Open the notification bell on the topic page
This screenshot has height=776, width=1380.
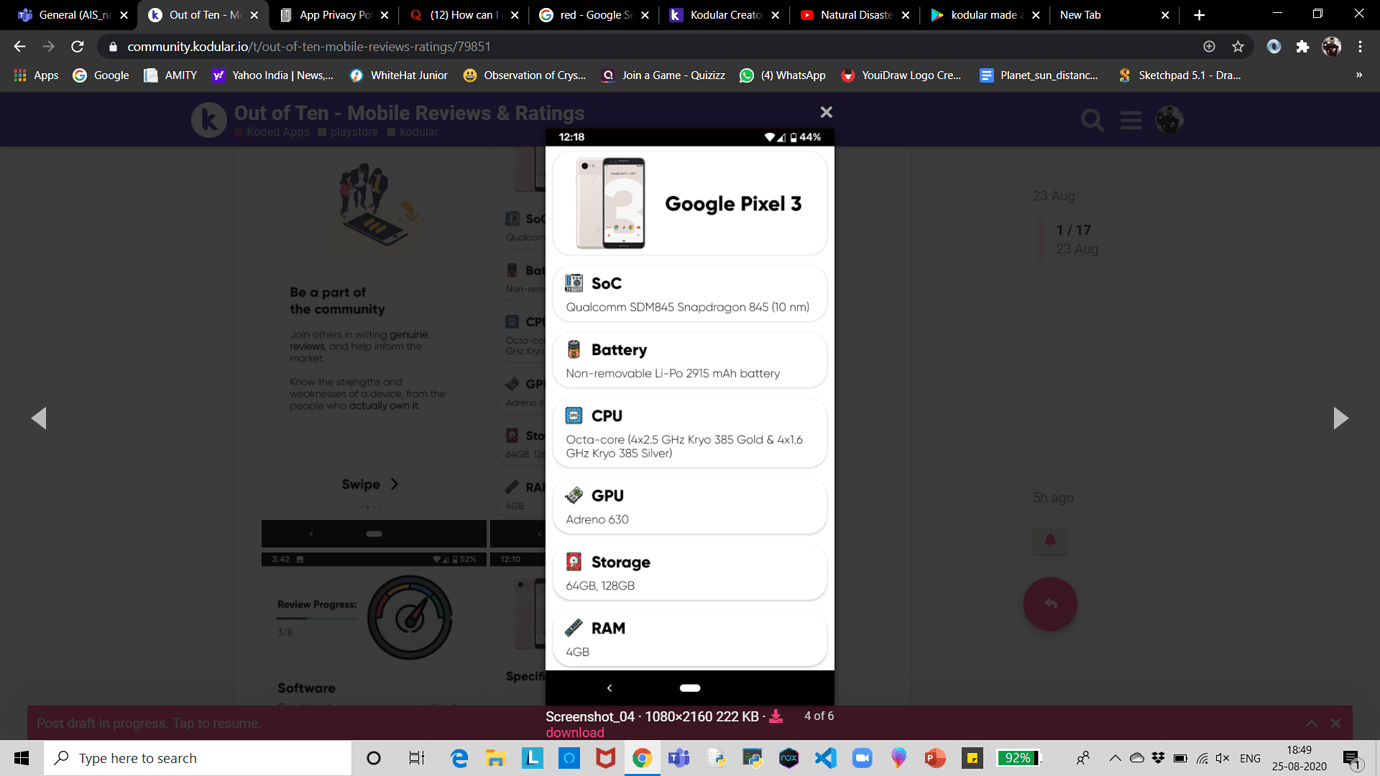(1050, 540)
